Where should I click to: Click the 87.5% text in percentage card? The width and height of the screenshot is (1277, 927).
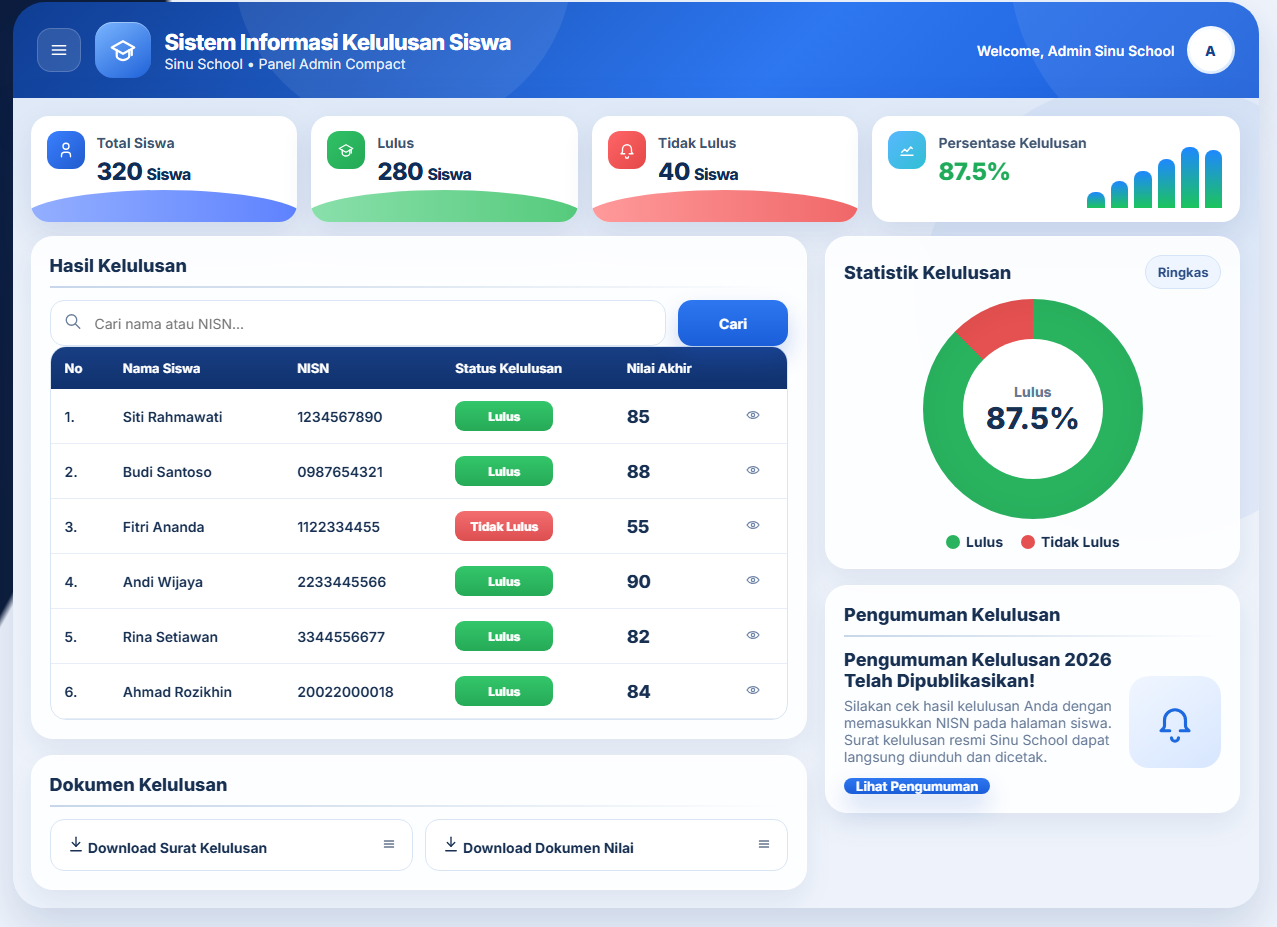(x=974, y=172)
